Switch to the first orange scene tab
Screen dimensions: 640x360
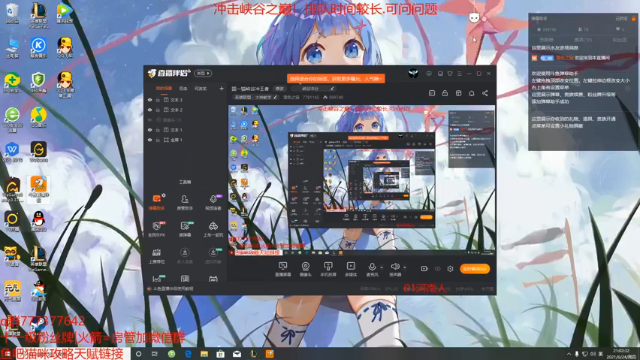164,89
